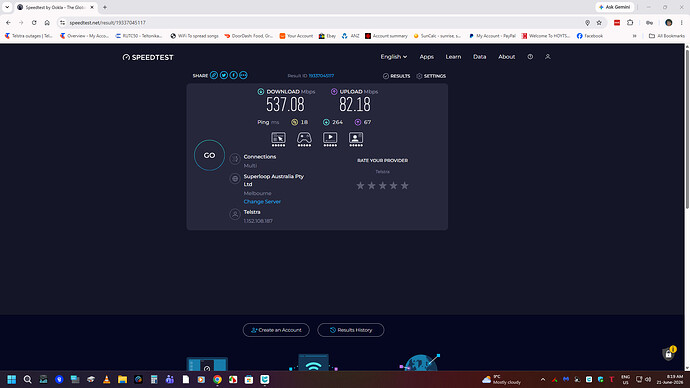Image resolution: width=690 pixels, height=388 pixels.
Task: Click the download latency icon showing 264
Action: coord(326,122)
